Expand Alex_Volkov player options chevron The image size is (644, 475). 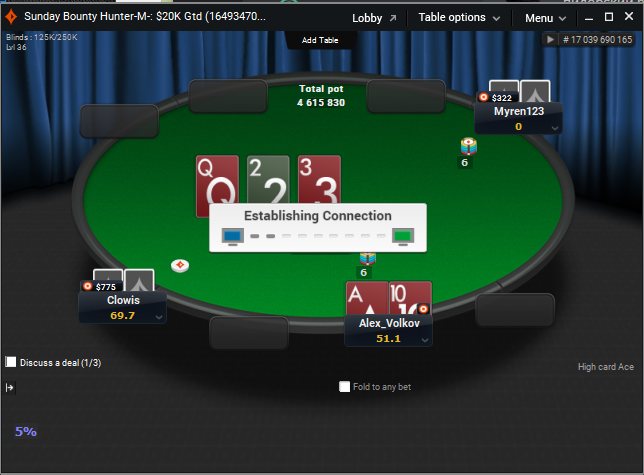(x=425, y=340)
